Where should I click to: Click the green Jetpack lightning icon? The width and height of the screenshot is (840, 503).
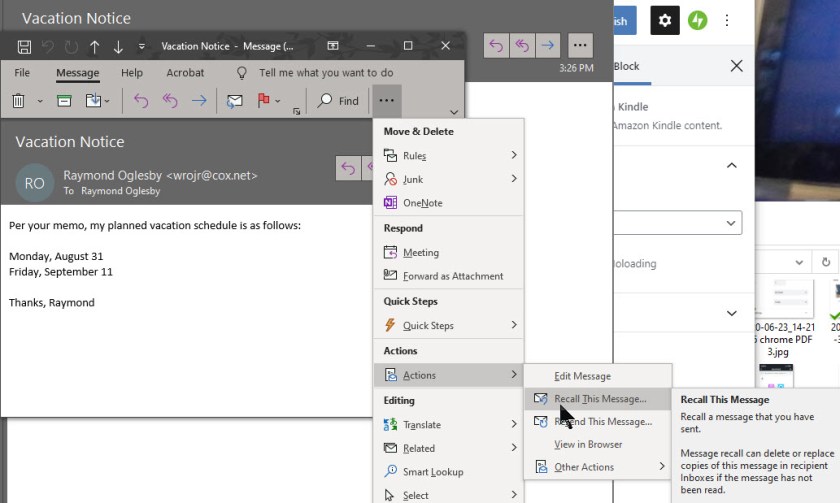698,20
